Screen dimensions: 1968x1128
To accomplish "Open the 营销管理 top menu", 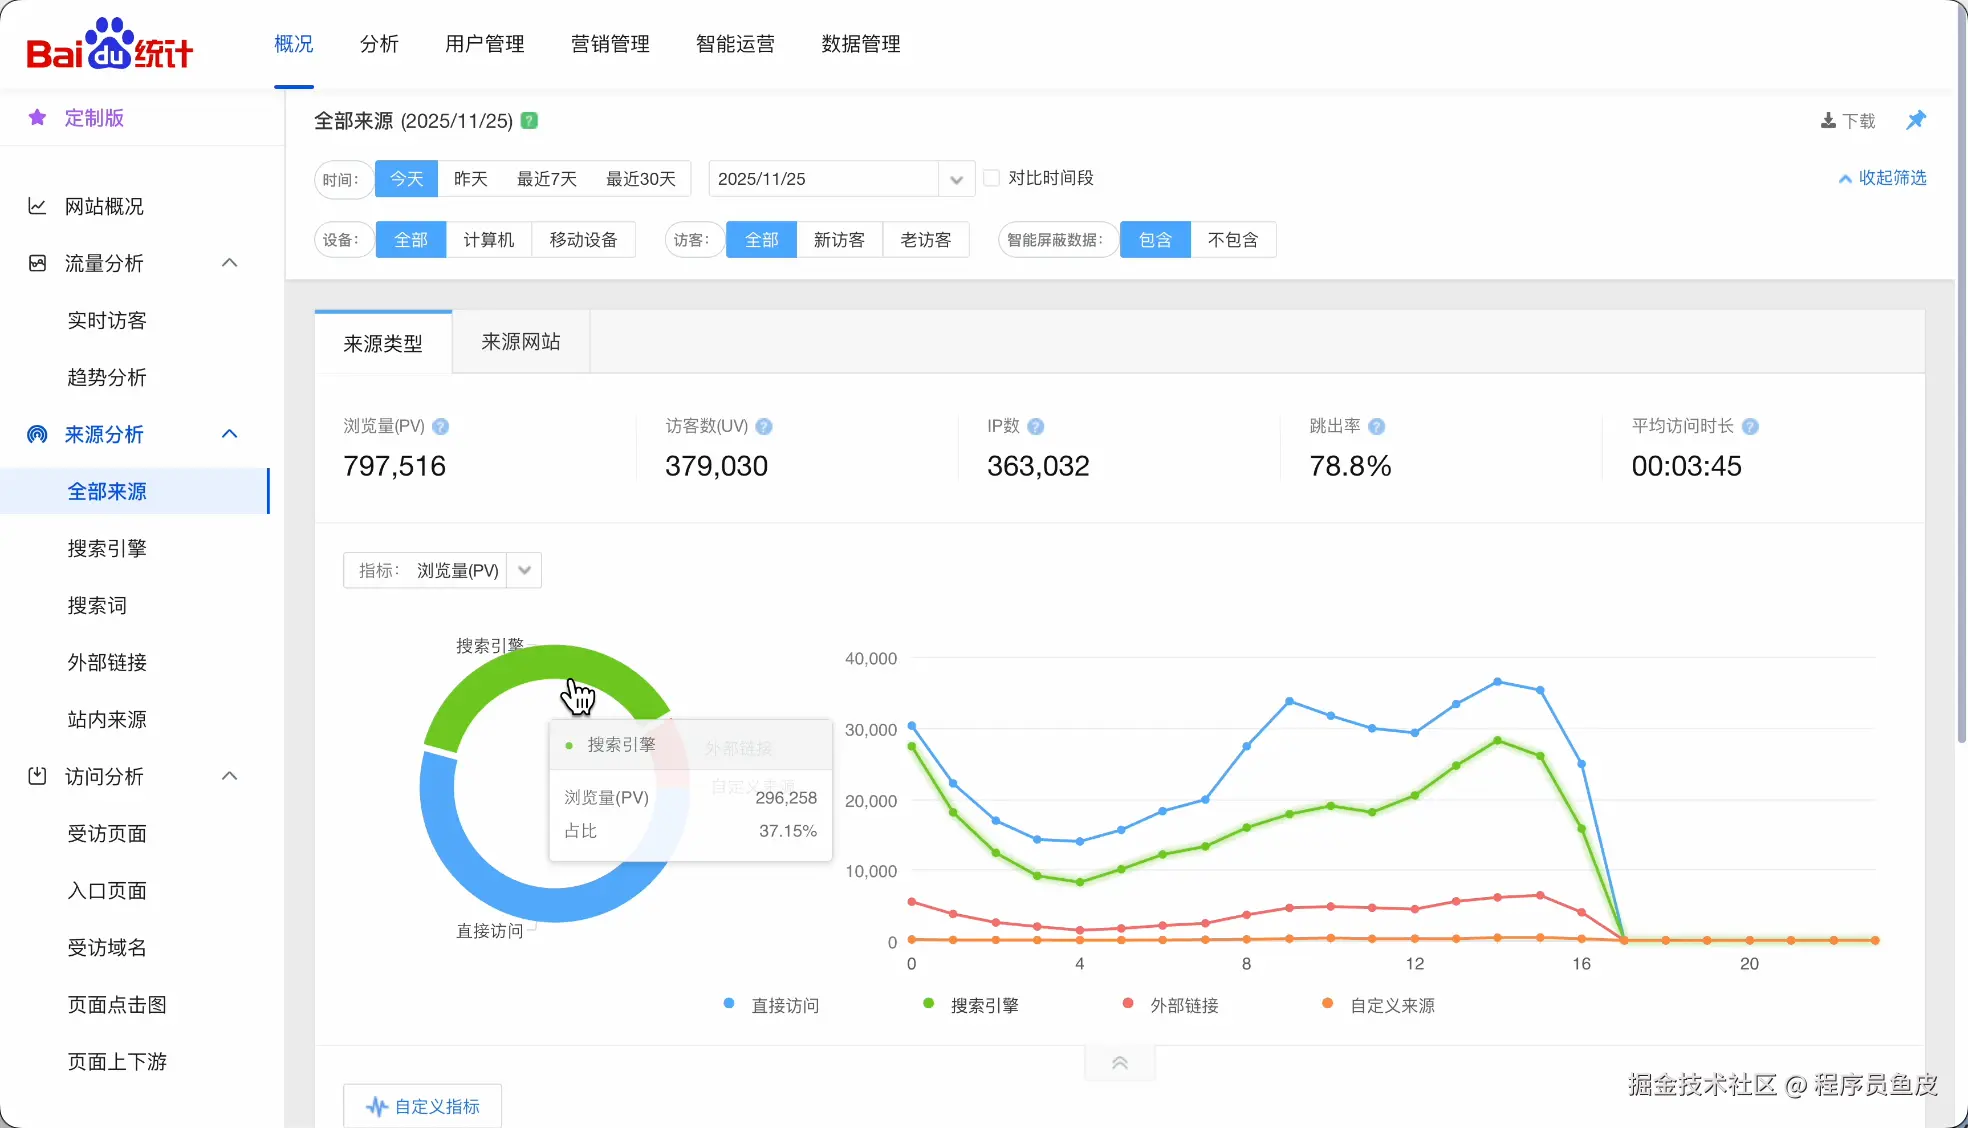I will pyautogui.click(x=610, y=44).
